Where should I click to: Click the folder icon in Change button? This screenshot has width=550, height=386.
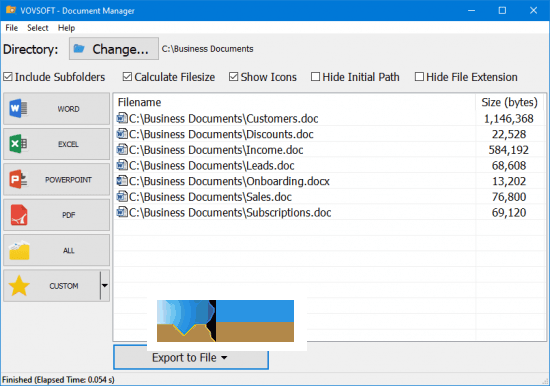coord(79,48)
